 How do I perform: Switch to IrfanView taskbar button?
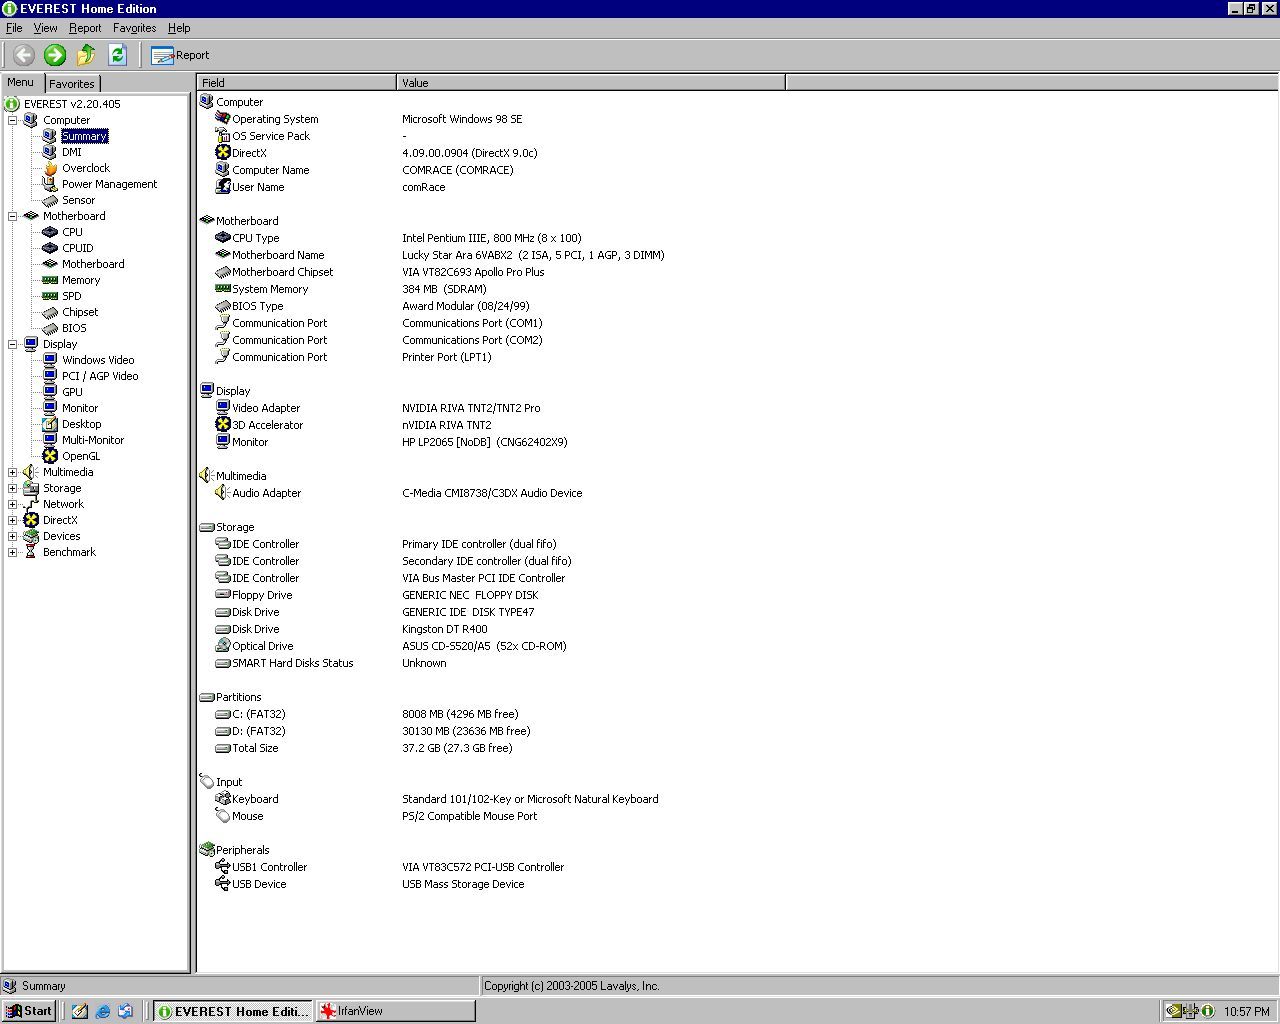point(395,1011)
